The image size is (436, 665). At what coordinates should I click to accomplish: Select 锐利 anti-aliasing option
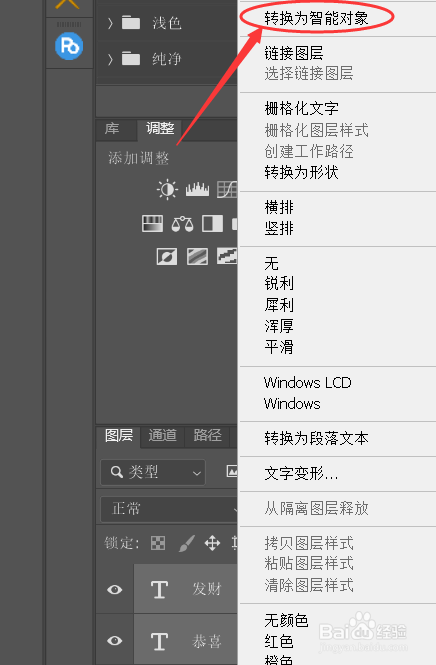coord(279,283)
